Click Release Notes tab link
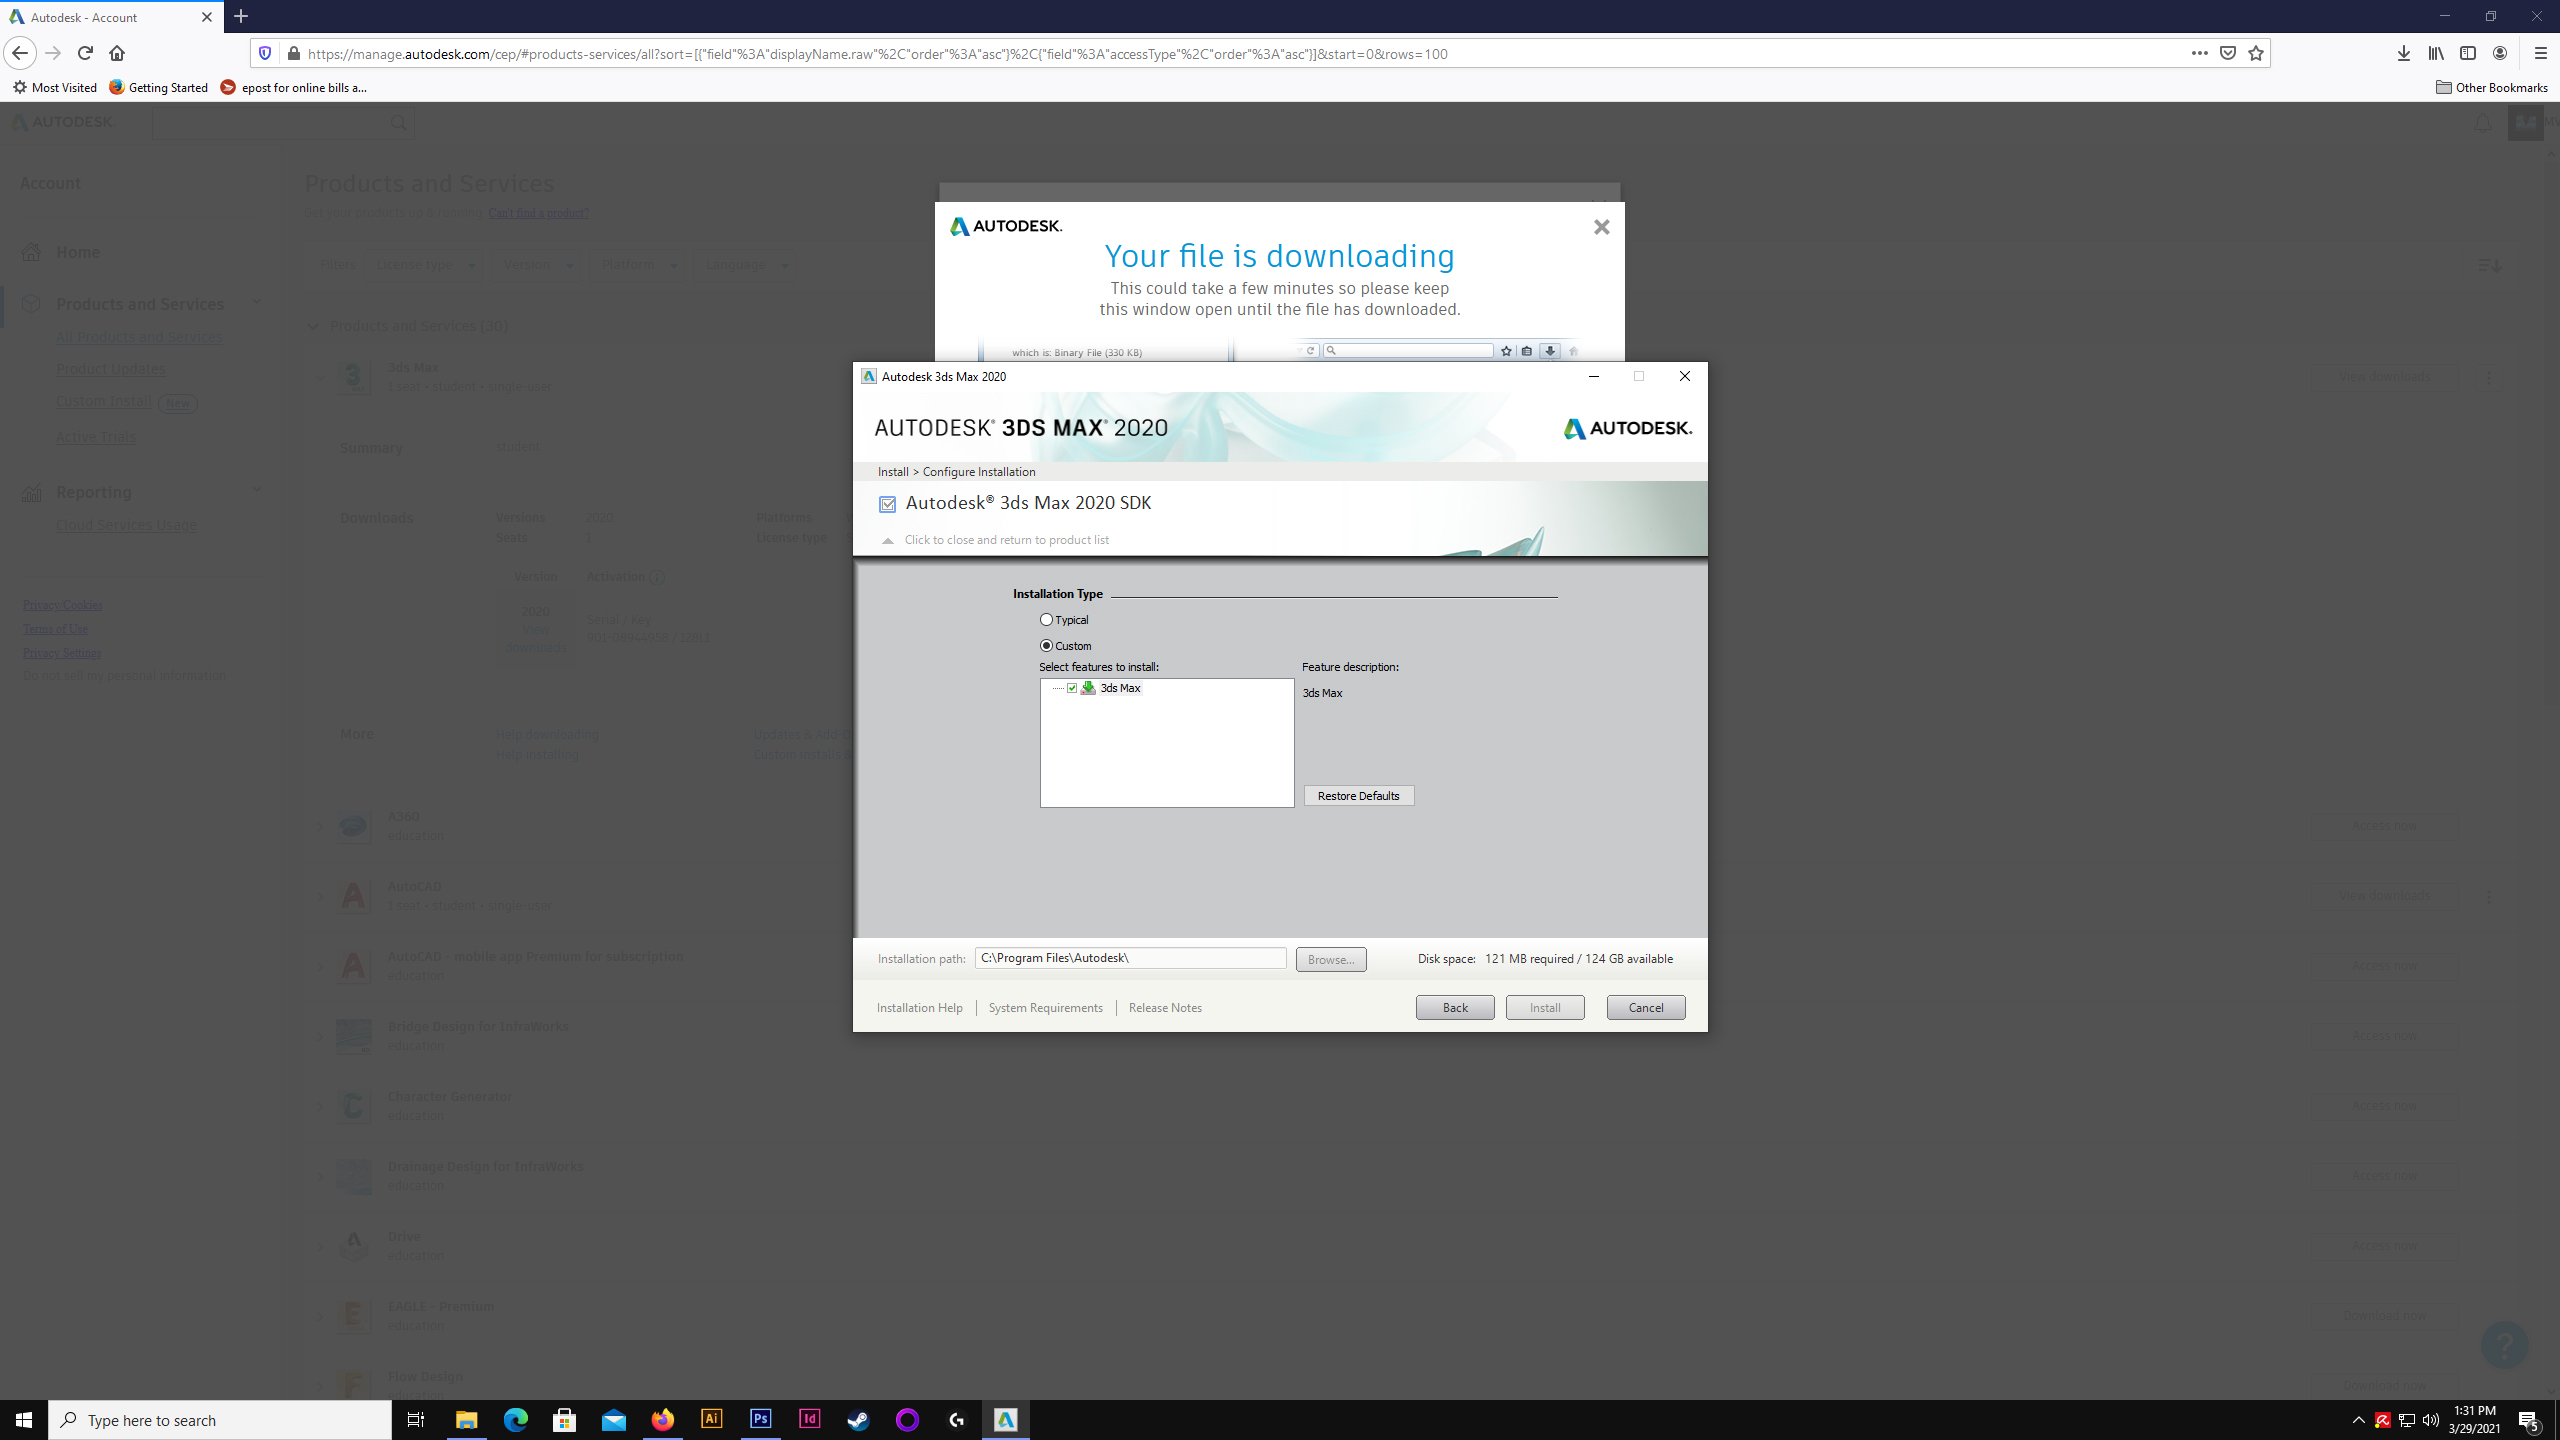This screenshot has width=2560, height=1440. point(1164,1007)
